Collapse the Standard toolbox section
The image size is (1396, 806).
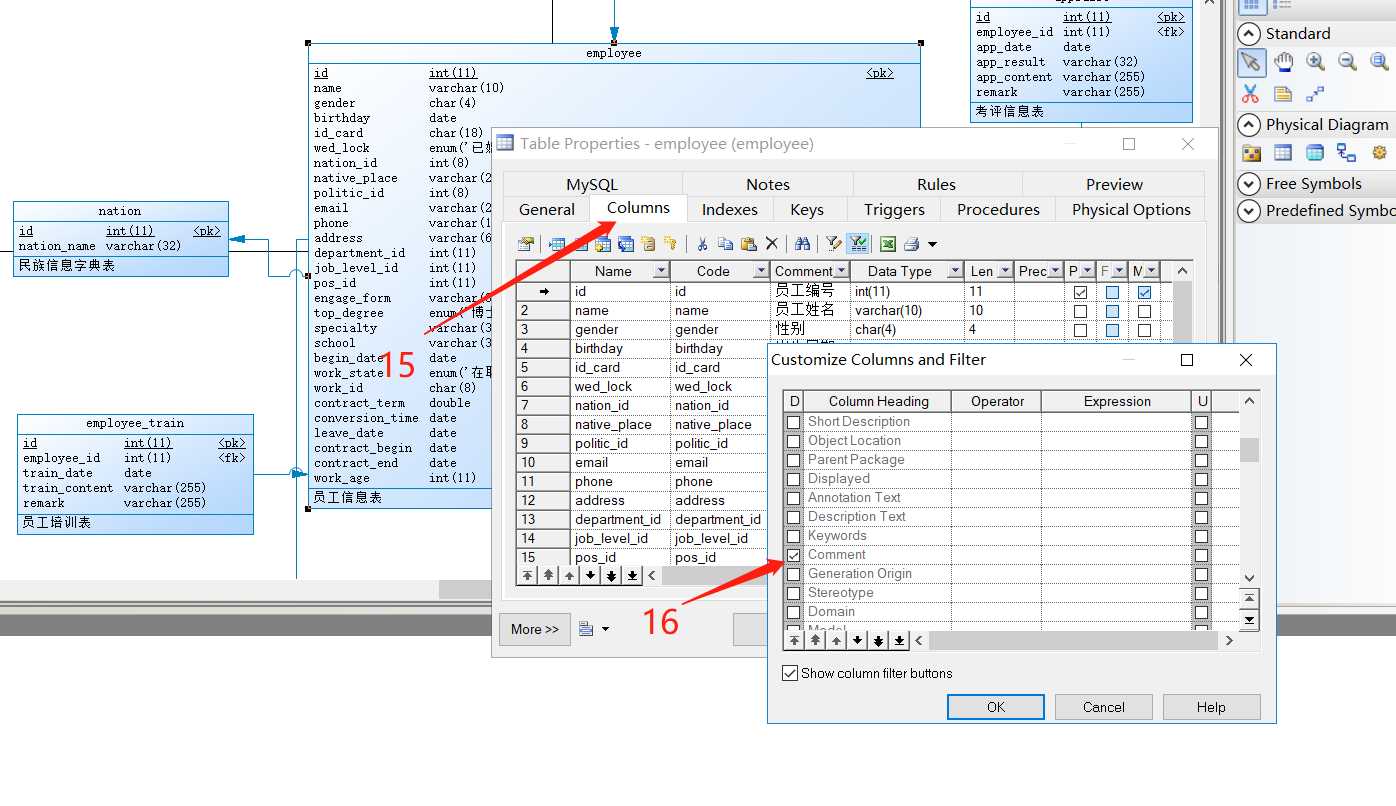click(x=1249, y=33)
